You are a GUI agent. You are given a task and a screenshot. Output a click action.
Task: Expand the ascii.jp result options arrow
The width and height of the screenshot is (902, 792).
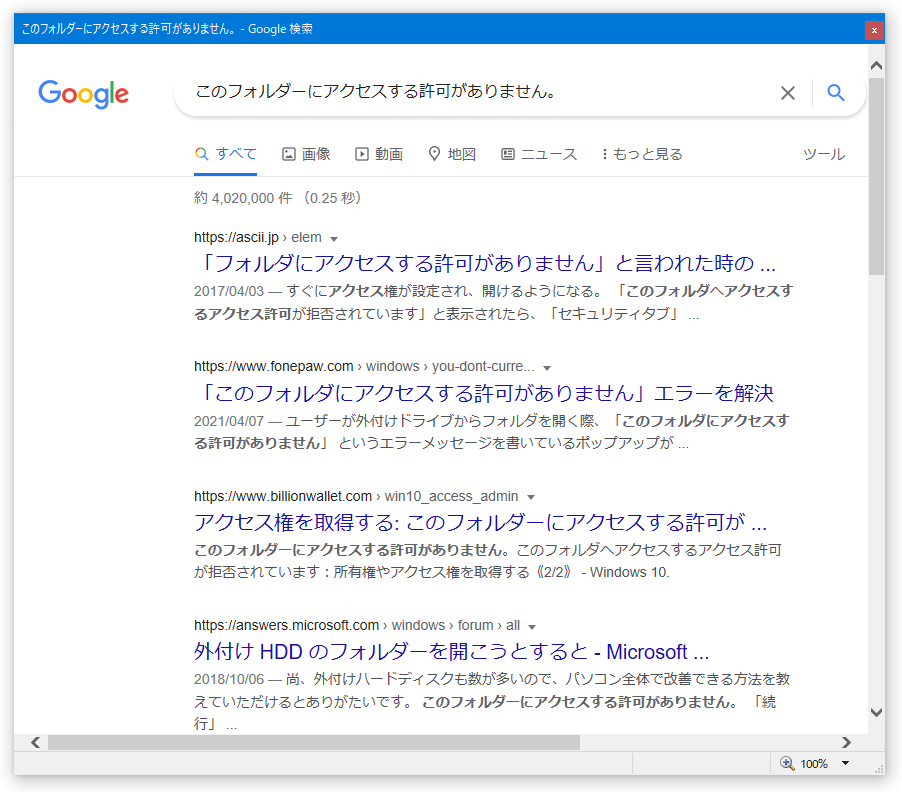[334, 239]
